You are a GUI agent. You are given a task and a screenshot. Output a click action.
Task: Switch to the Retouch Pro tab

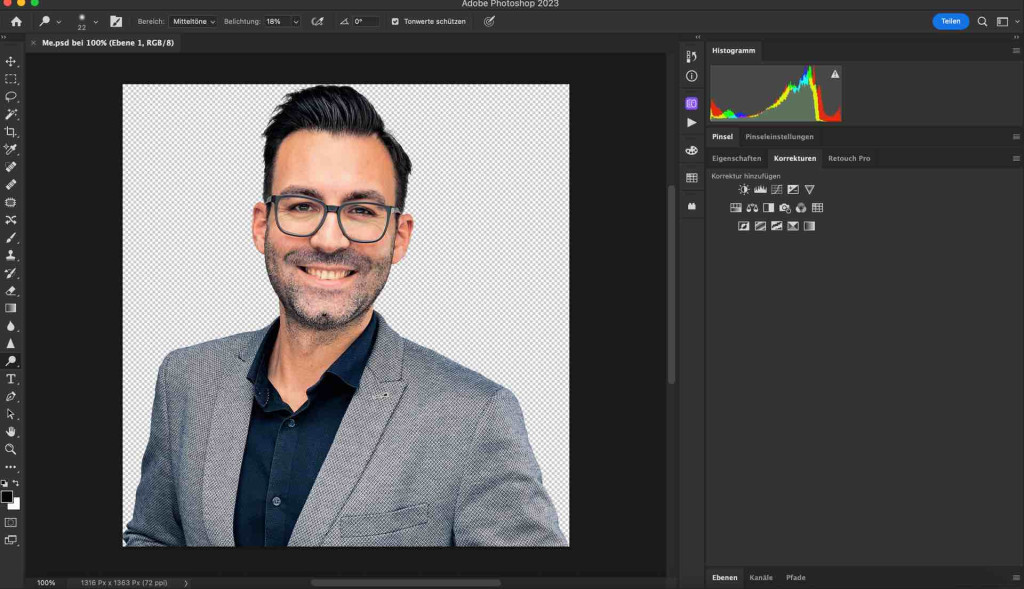pyautogui.click(x=849, y=158)
